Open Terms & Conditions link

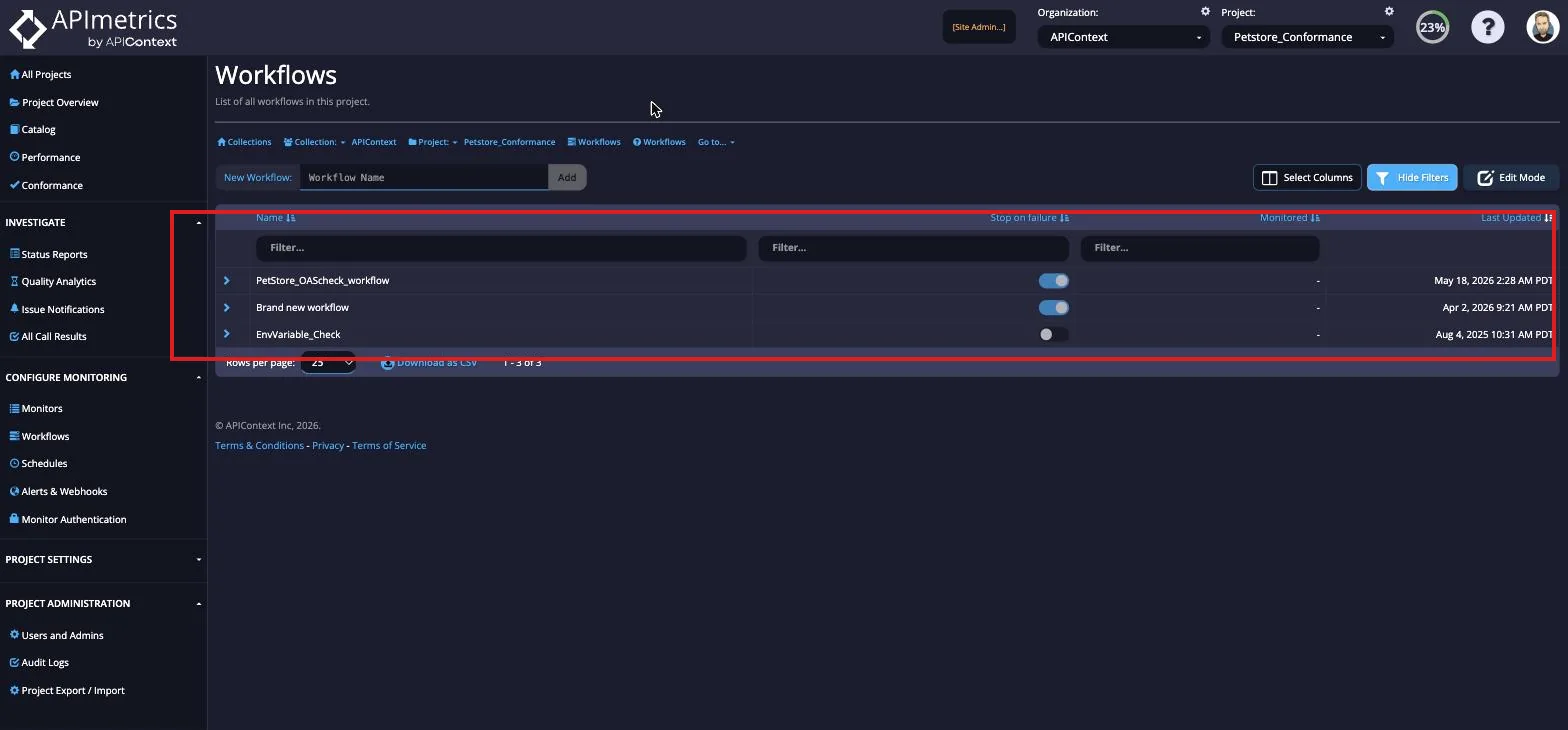click(x=259, y=445)
